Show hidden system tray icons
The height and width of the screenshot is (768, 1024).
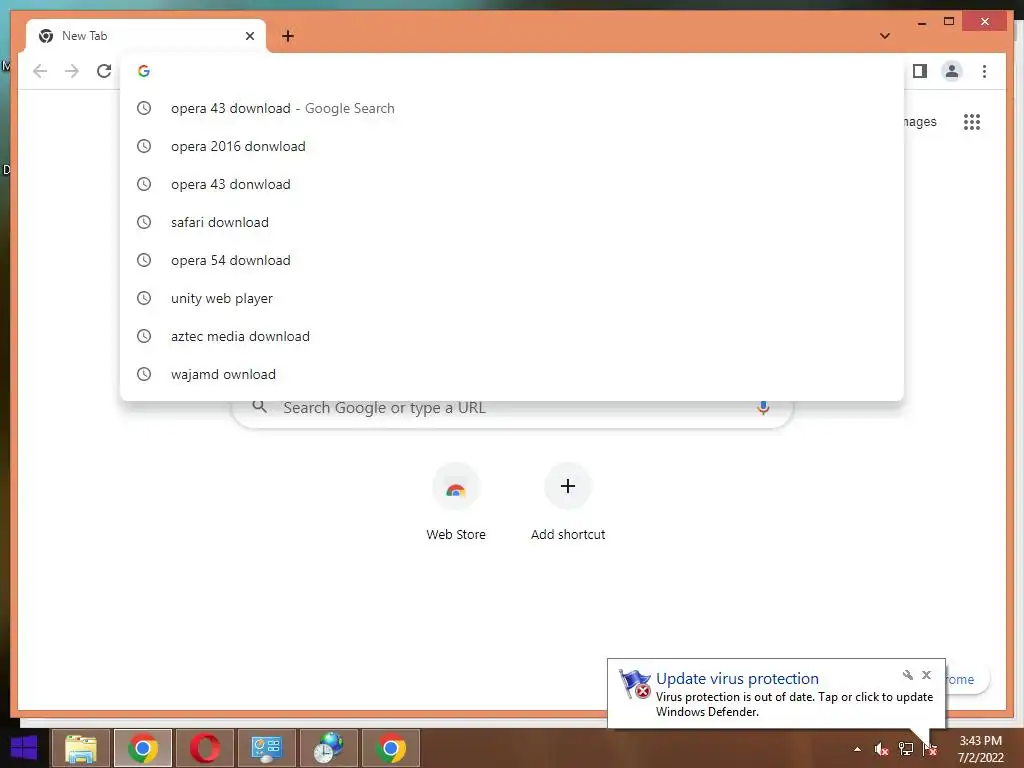pos(857,749)
